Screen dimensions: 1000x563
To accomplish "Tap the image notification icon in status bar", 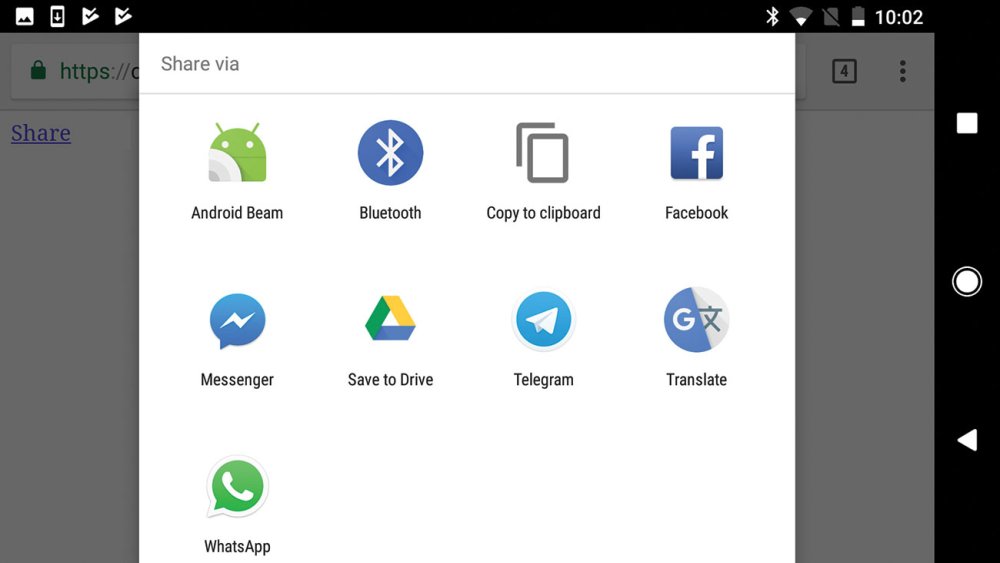I will (25, 17).
